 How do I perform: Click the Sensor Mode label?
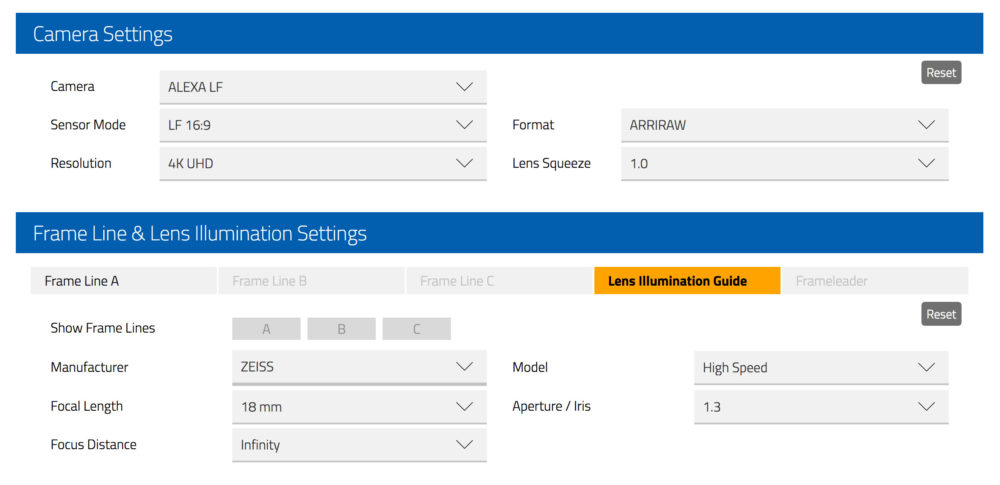click(88, 125)
